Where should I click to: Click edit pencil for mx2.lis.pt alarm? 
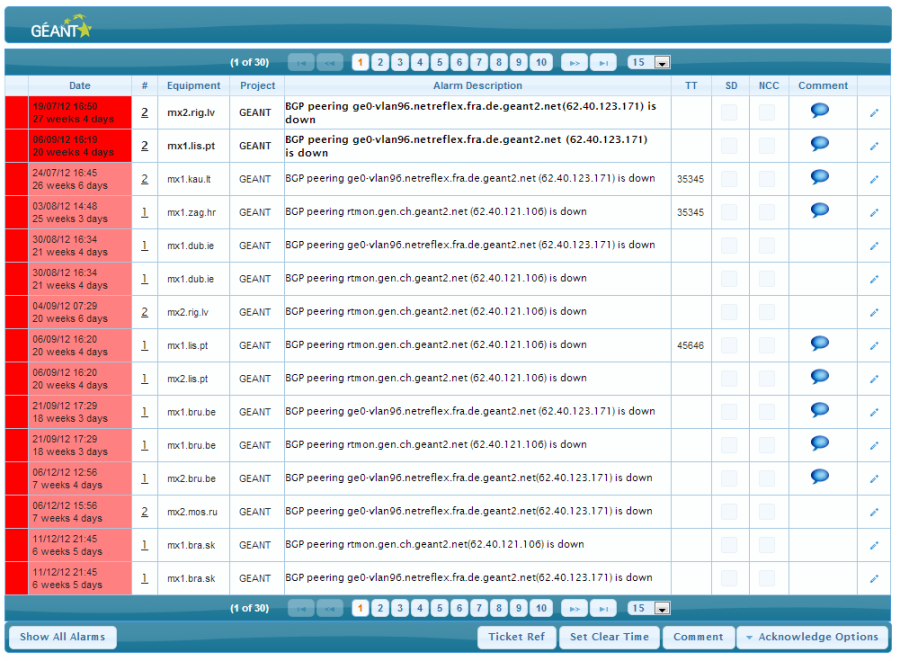[x=874, y=379]
